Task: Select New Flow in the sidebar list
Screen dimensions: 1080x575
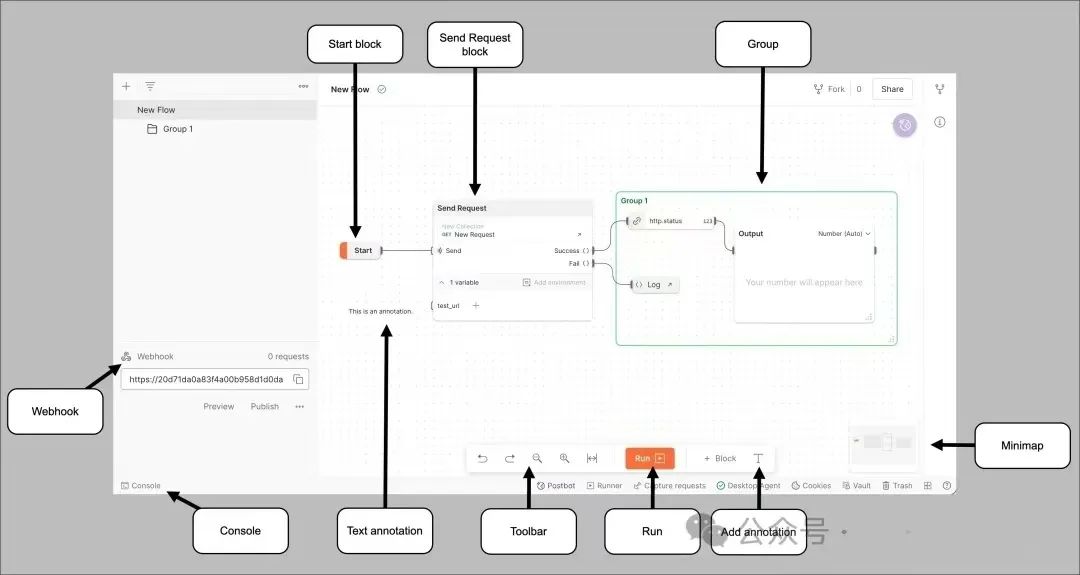Action: coord(156,110)
